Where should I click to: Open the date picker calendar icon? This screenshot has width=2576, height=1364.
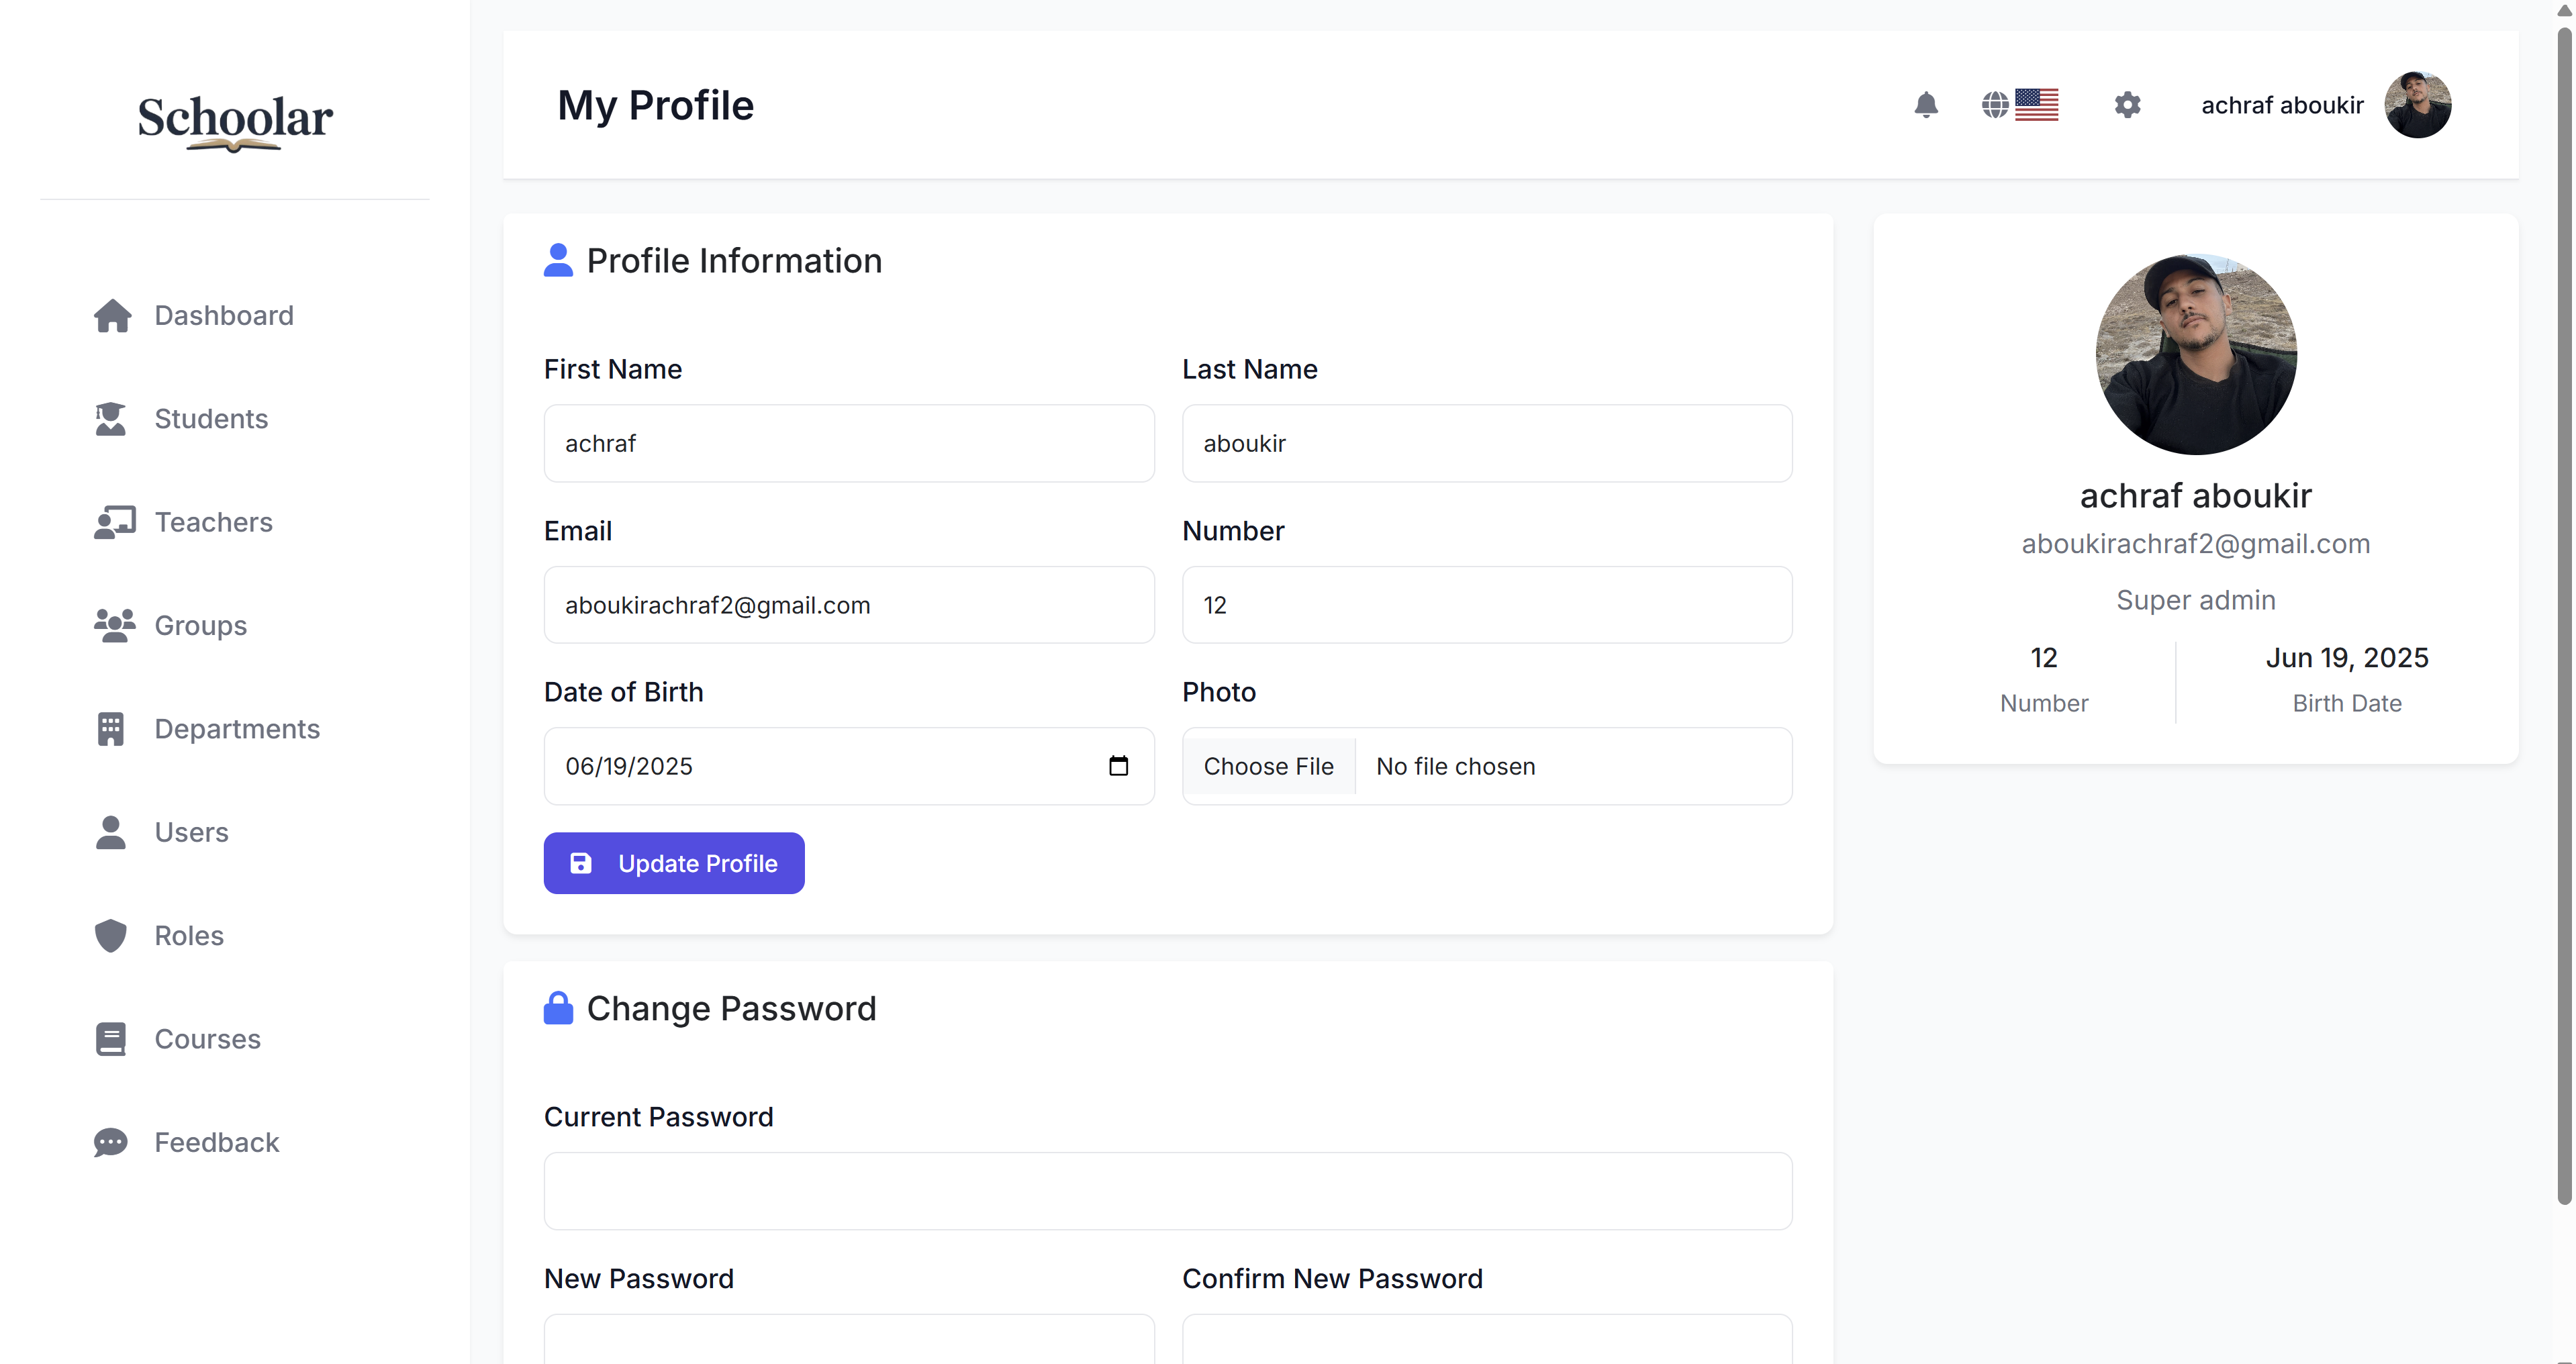point(1118,766)
